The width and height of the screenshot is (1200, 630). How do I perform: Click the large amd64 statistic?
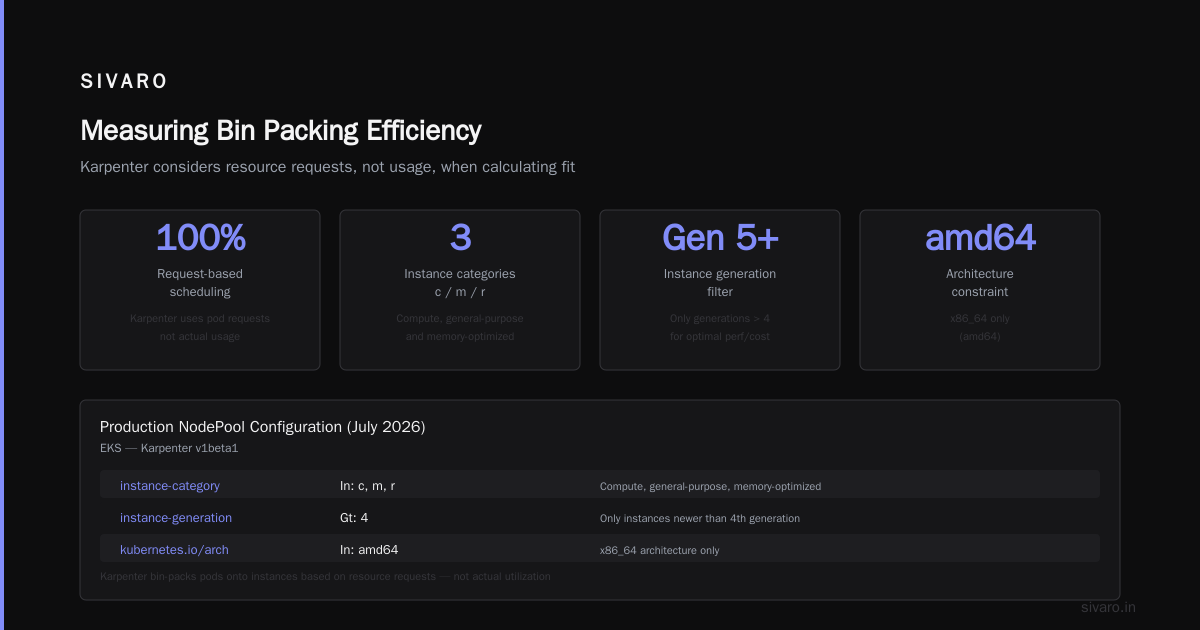coord(980,238)
